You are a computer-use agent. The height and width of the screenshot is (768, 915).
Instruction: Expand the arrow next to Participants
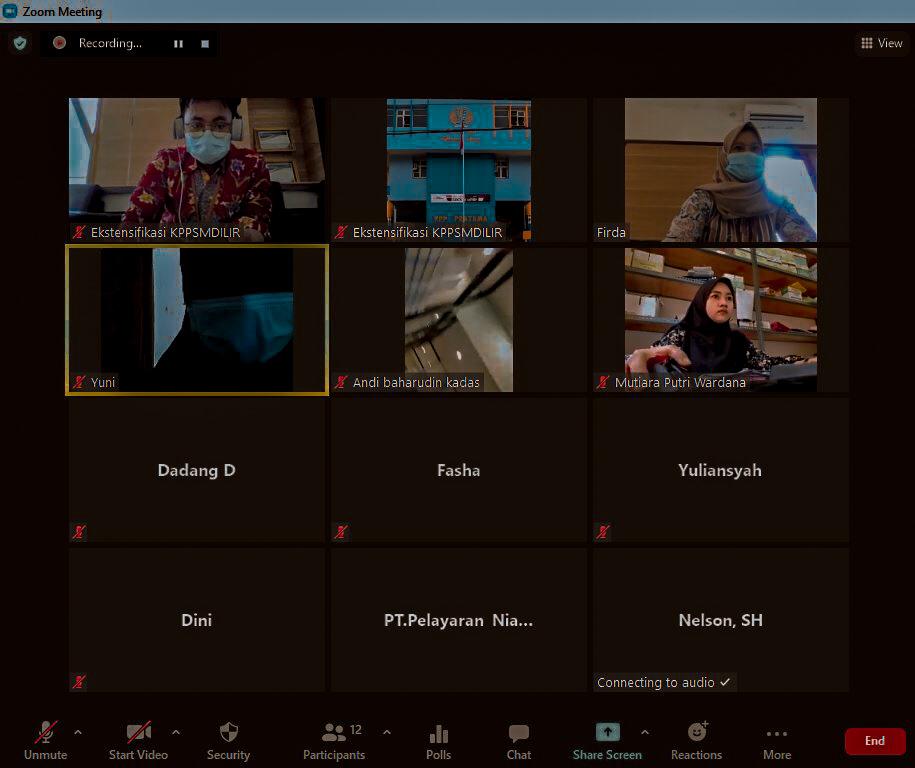coord(387,732)
